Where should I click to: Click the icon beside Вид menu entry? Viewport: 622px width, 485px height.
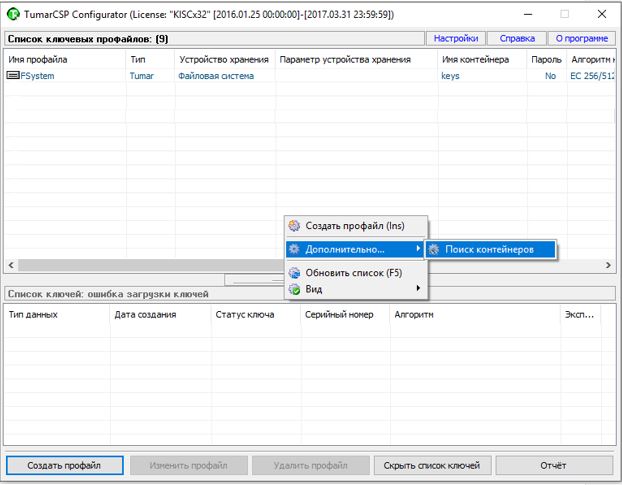point(294,290)
